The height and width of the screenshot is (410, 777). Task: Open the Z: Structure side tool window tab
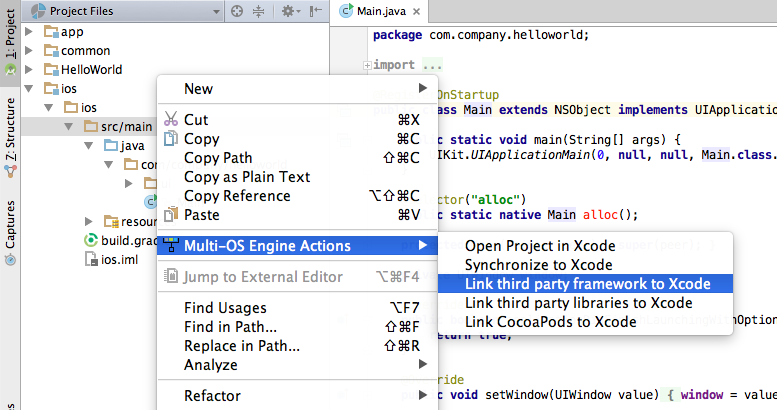(10, 138)
